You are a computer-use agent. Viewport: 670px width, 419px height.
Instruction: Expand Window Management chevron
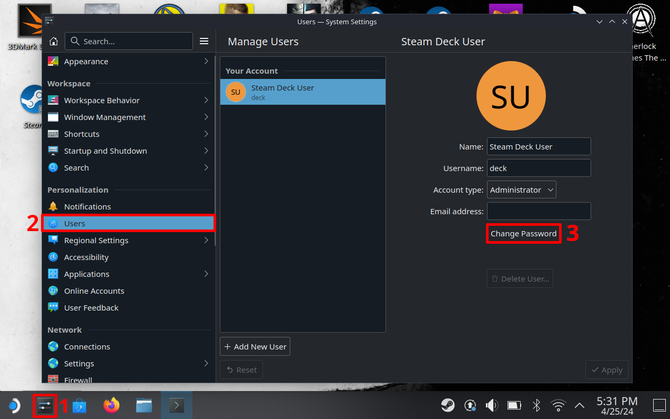206,117
